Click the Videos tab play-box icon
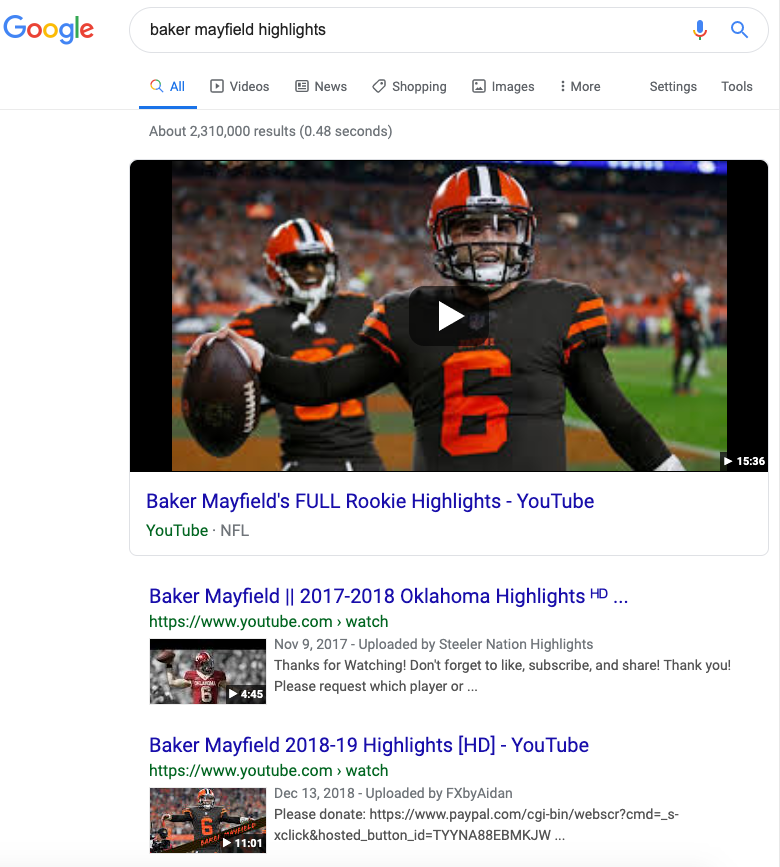The height and width of the screenshot is (867, 780). coord(217,86)
